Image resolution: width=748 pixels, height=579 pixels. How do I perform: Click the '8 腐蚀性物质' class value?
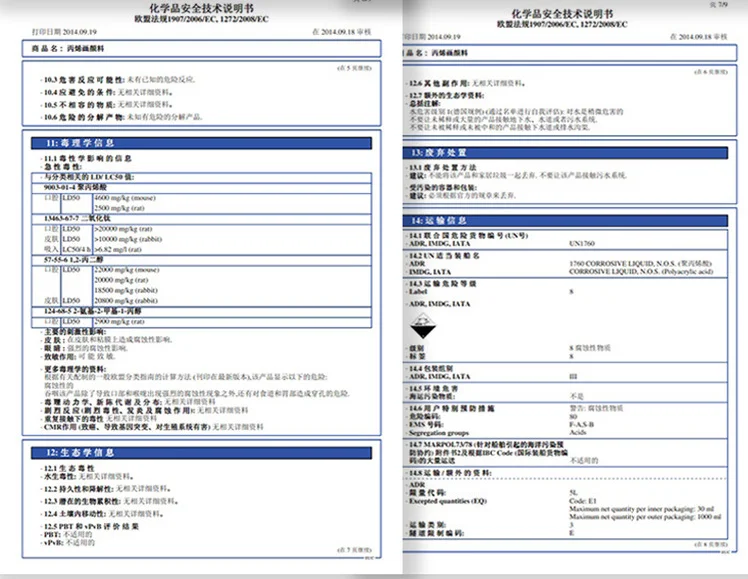coord(590,348)
